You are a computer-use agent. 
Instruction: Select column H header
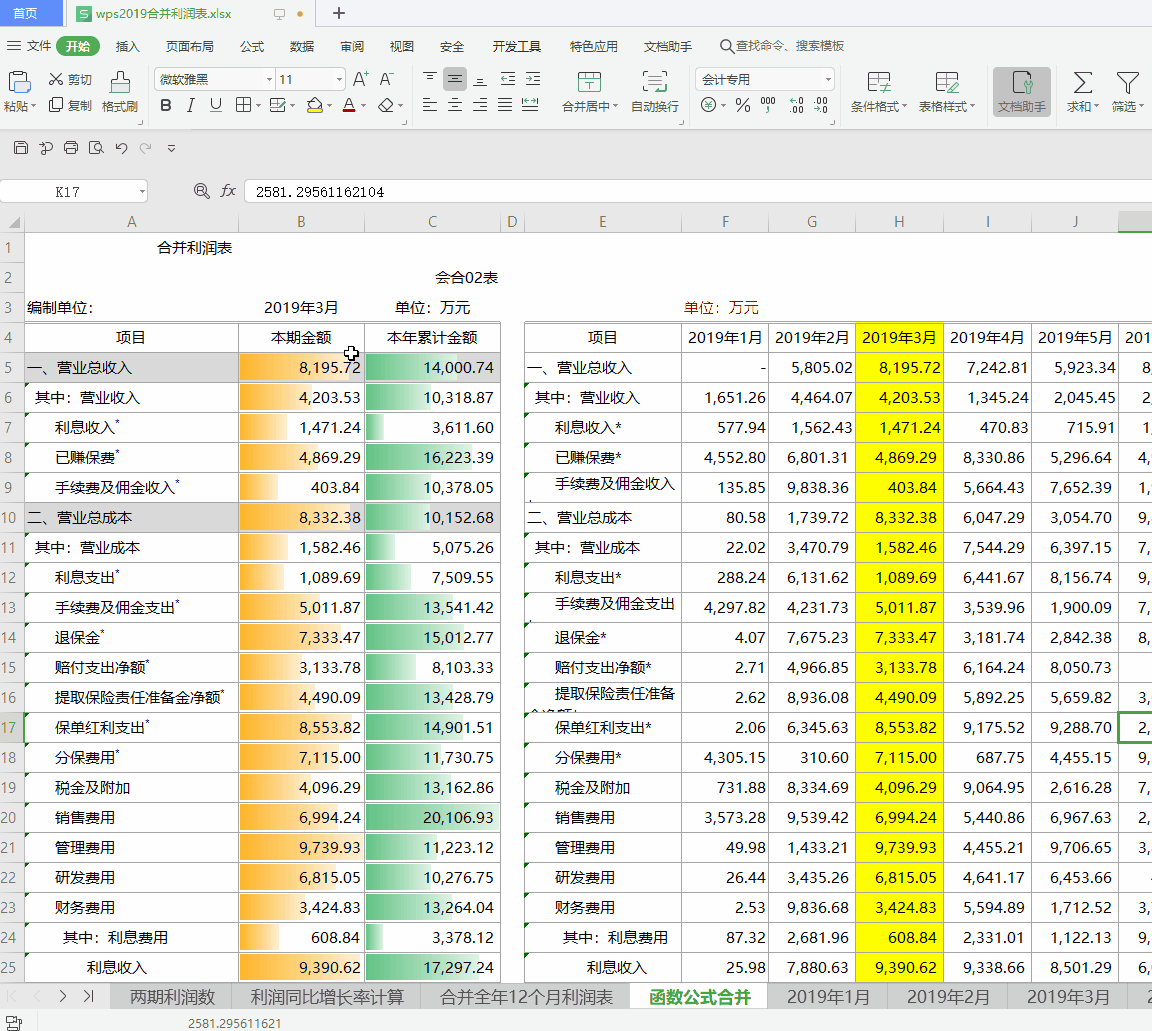(899, 221)
